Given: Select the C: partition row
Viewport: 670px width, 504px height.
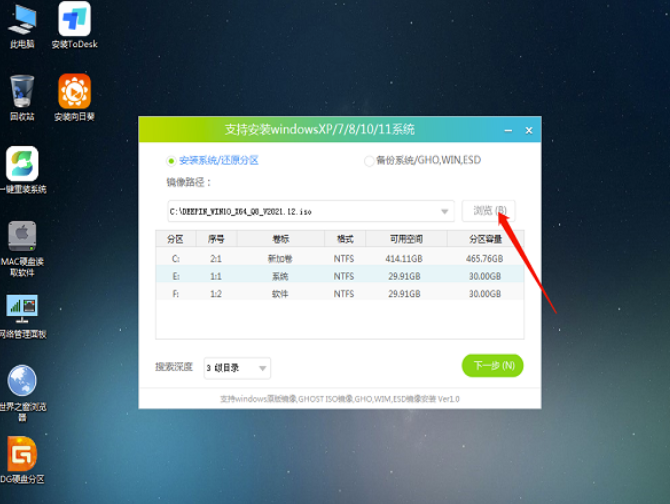Looking at the screenshot, I should pyautogui.click(x=340, y=258).
